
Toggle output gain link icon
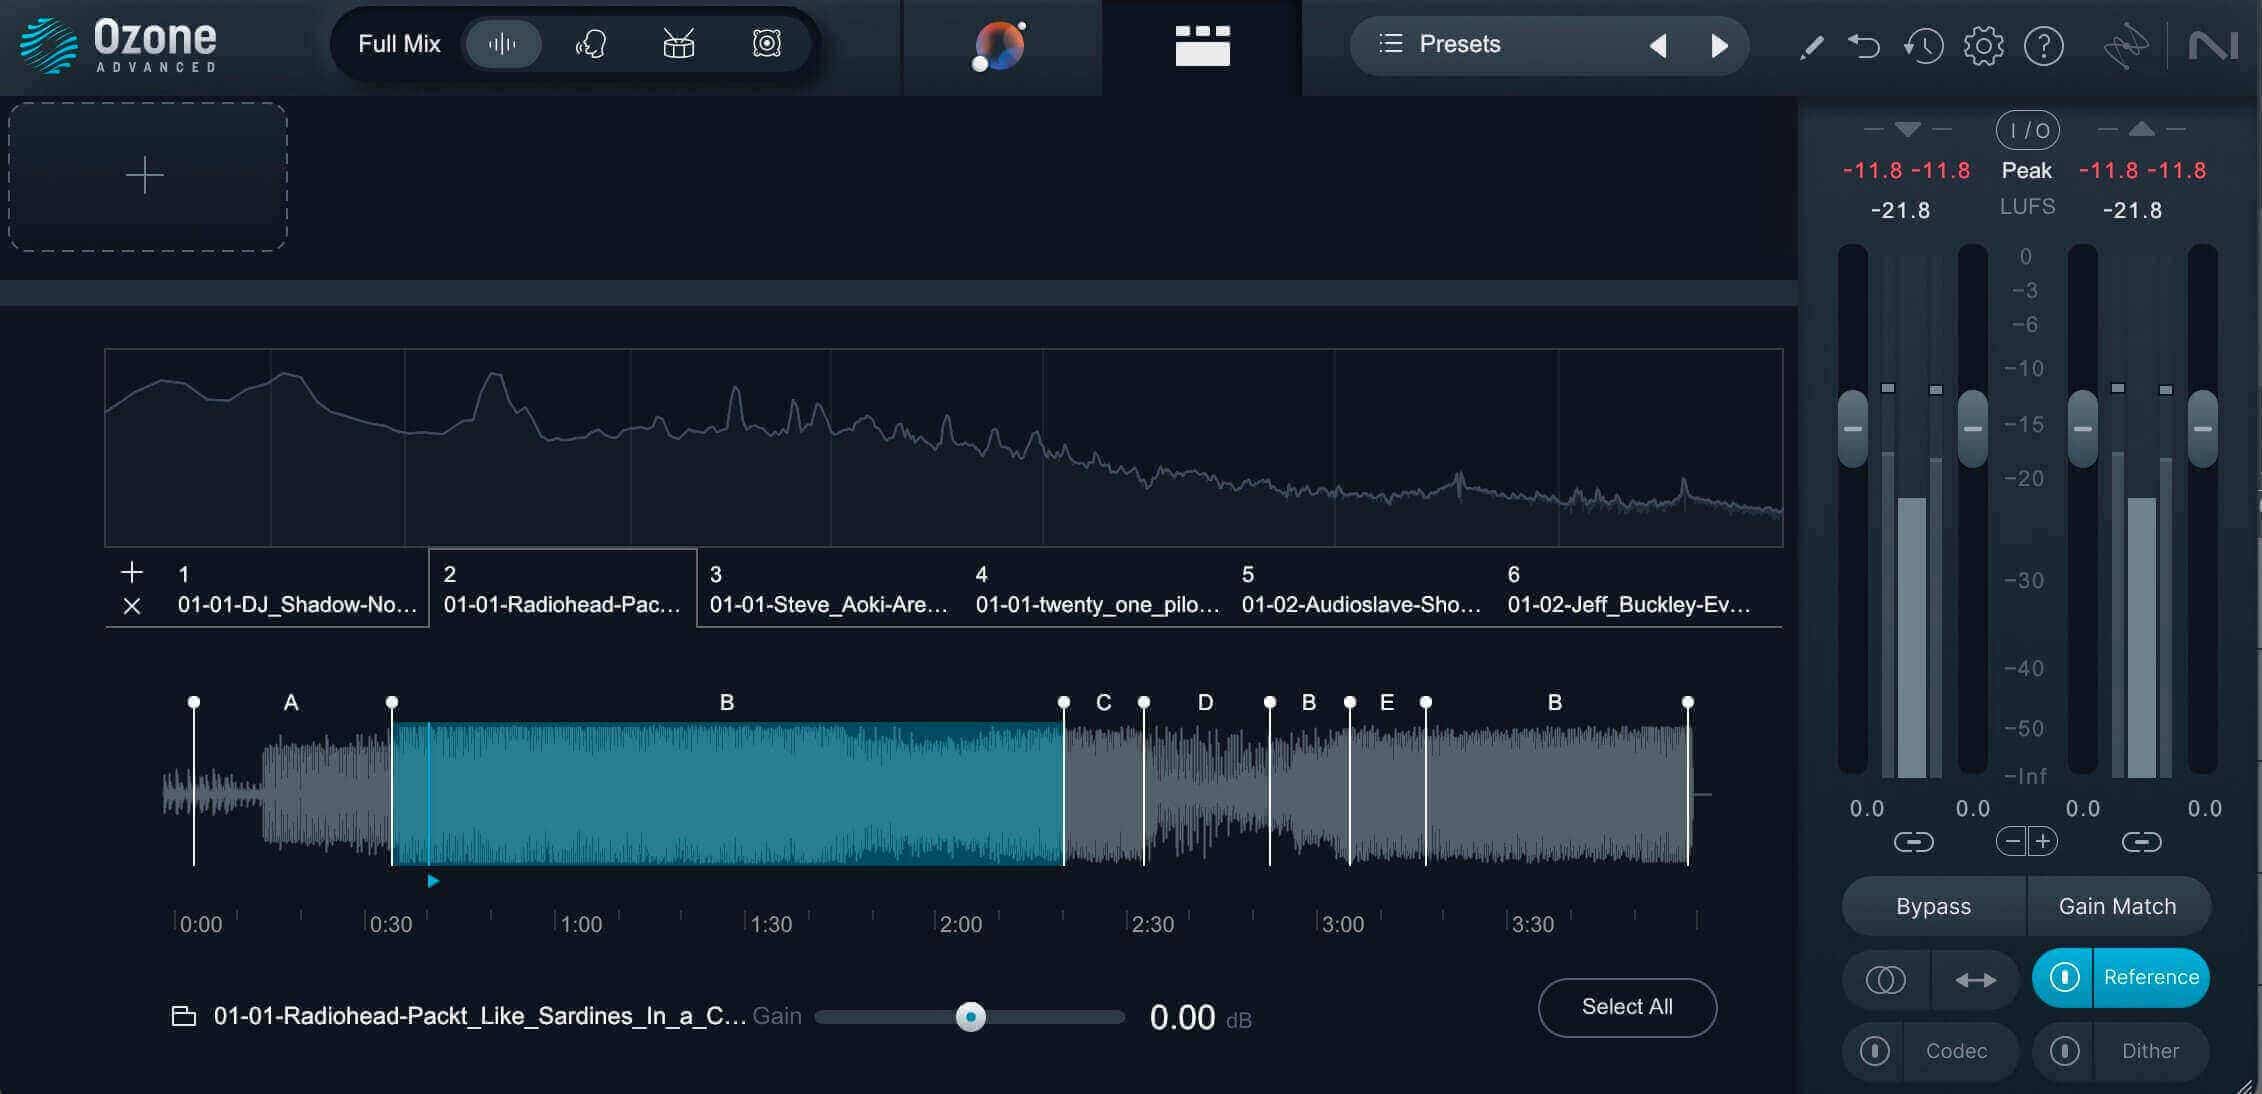(2141, 842)
